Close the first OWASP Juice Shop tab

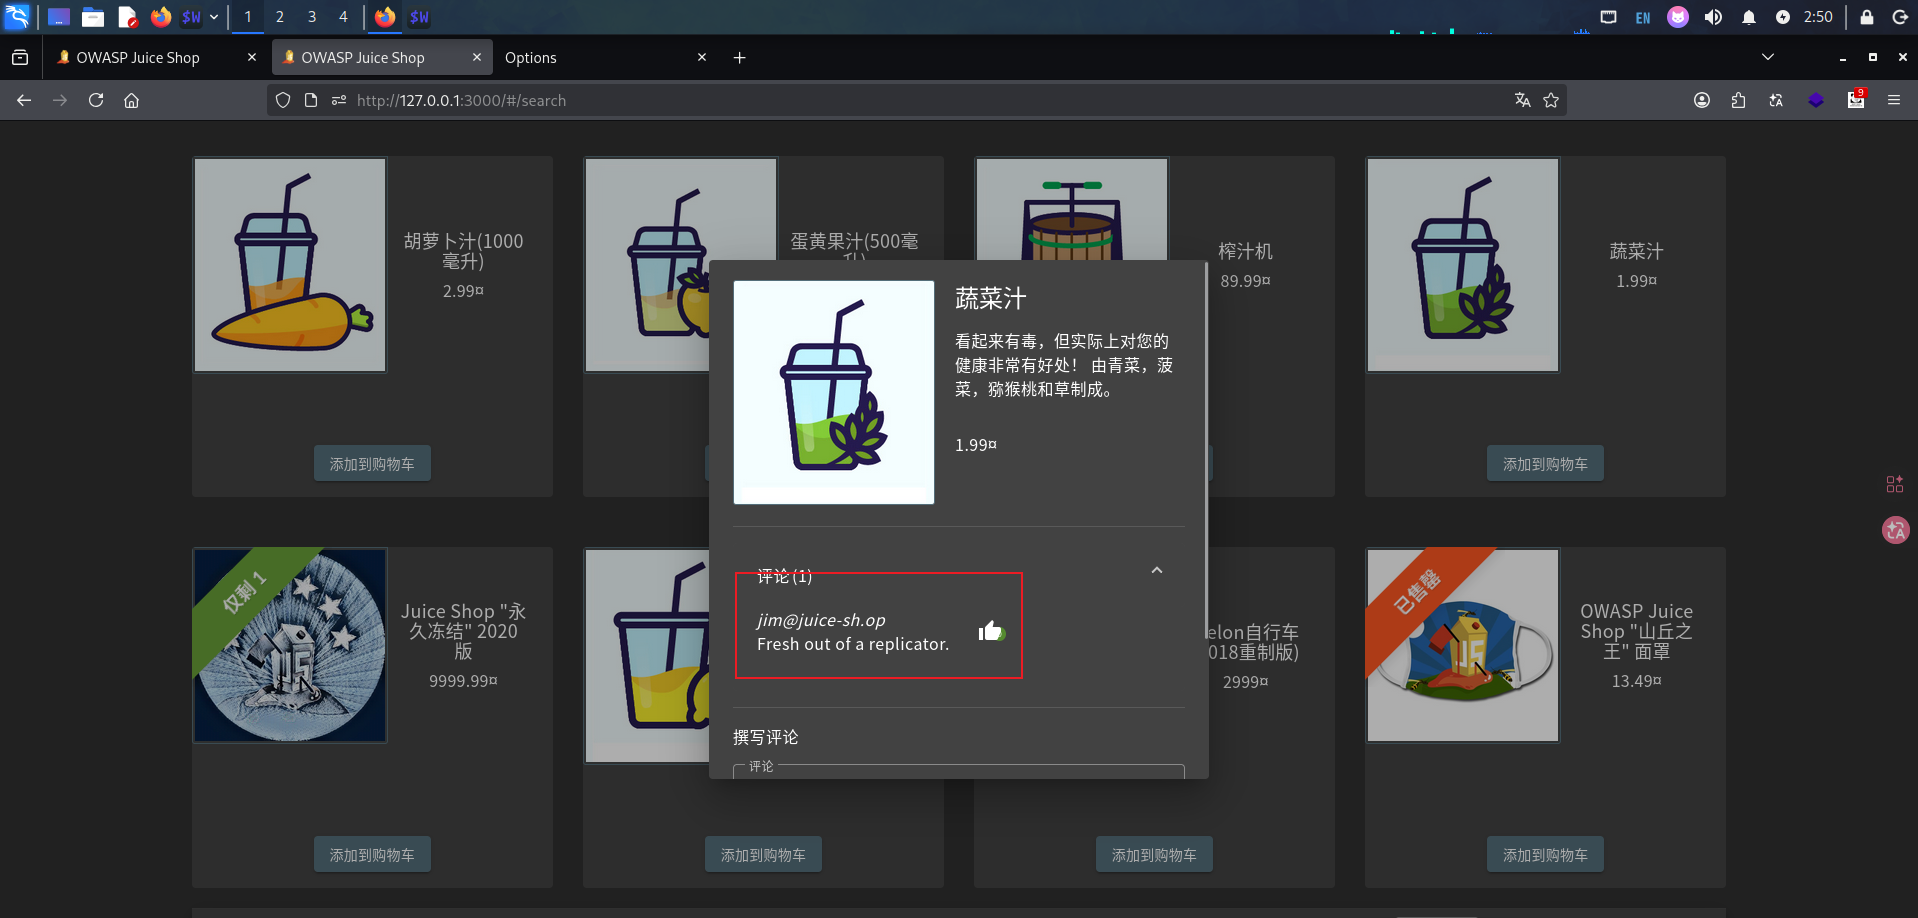coord(252,58)
